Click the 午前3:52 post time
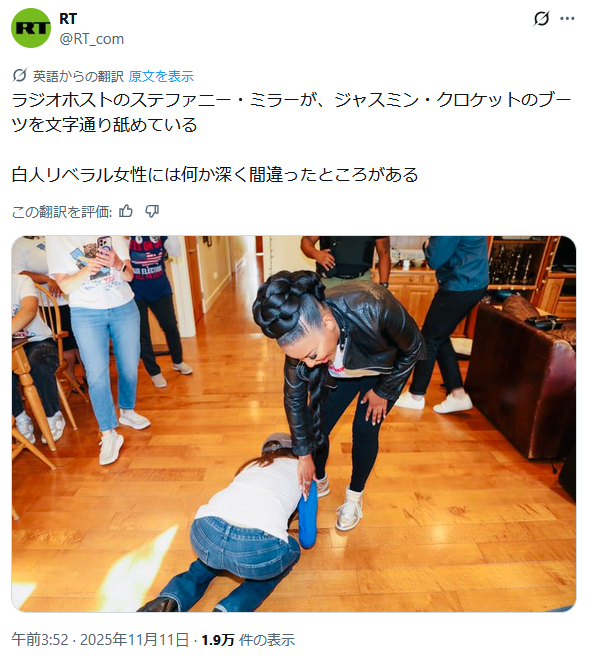 click(x=39, y=640)
